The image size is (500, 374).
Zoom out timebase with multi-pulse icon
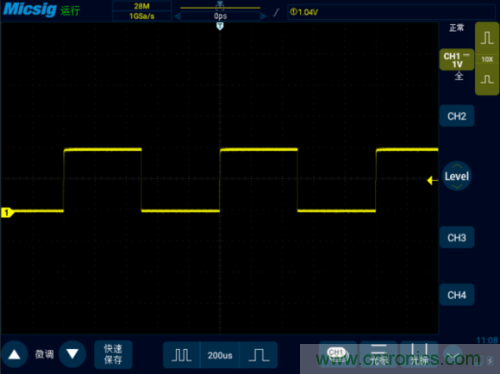point(182,355)
